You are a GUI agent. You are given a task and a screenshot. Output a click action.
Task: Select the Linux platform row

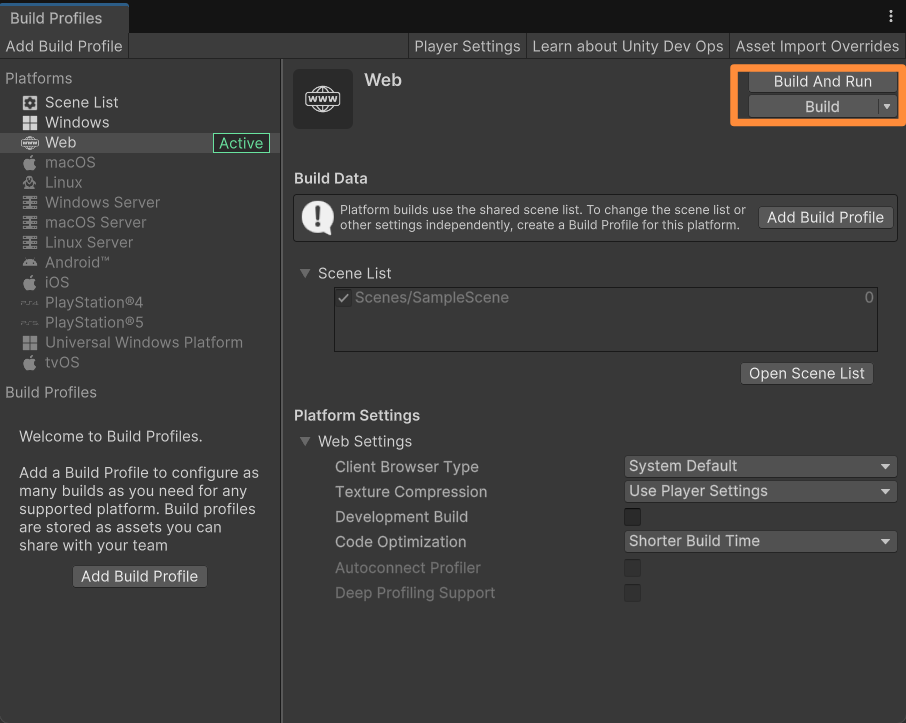pos(140,183)
